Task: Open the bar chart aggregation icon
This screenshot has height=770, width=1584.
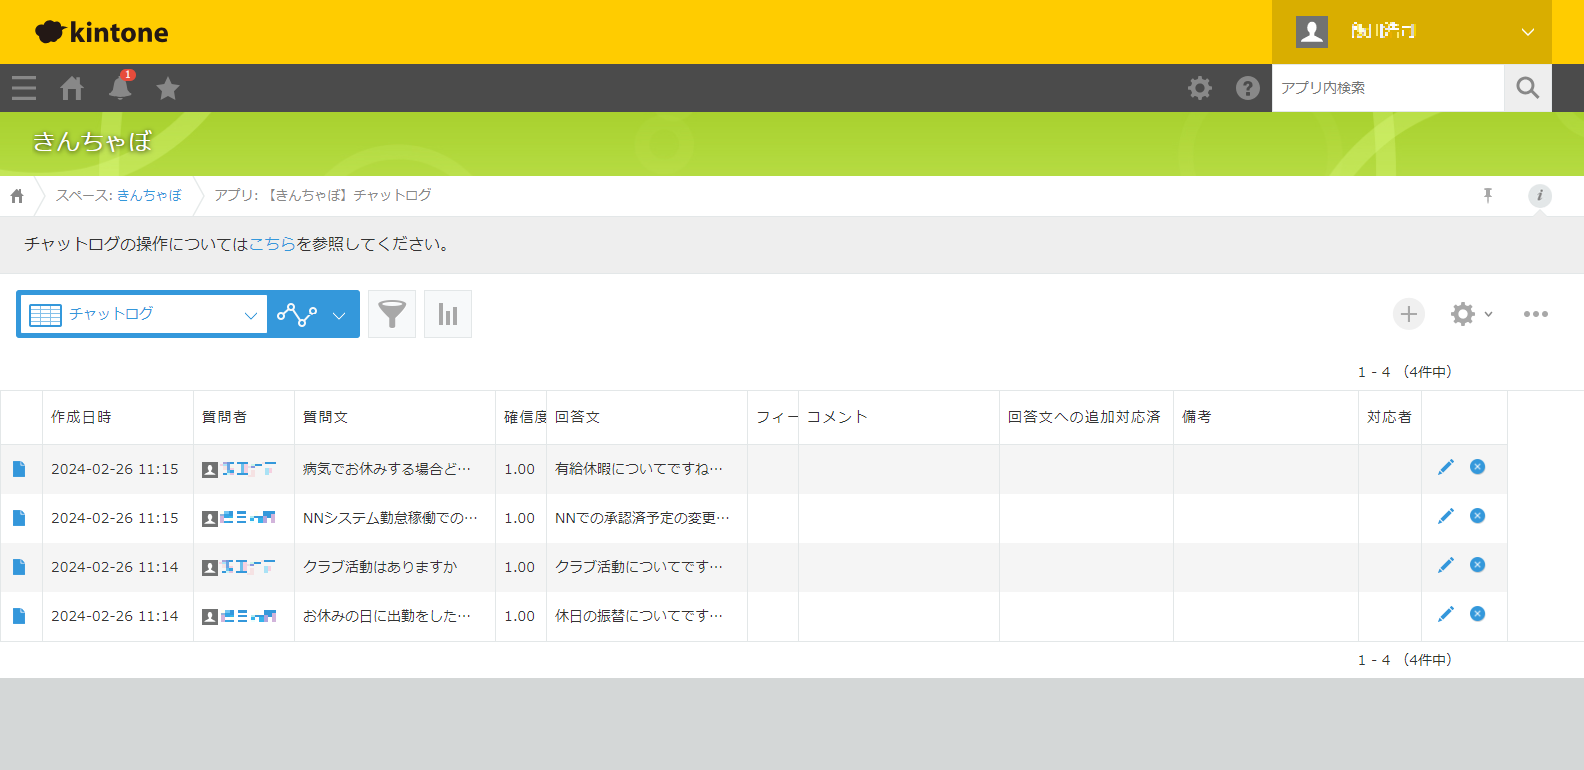Action: click(448, 314)
